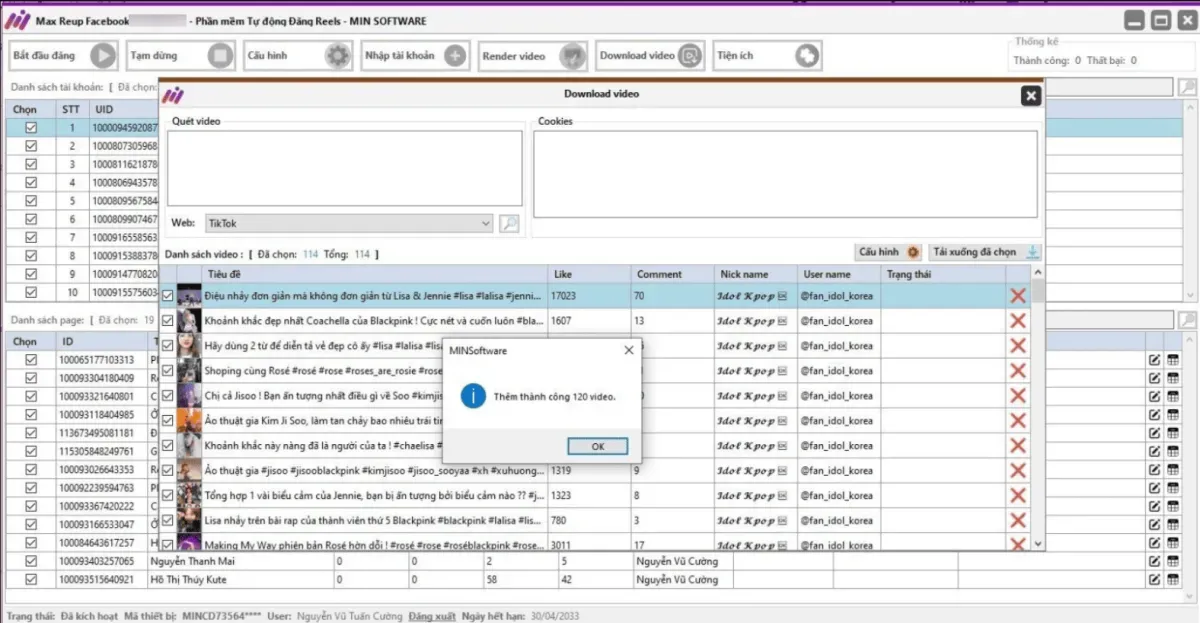Focus the Quét video text box
Image resolution: width=1200 pixels, height=623 pixels.
click(344, 168)
